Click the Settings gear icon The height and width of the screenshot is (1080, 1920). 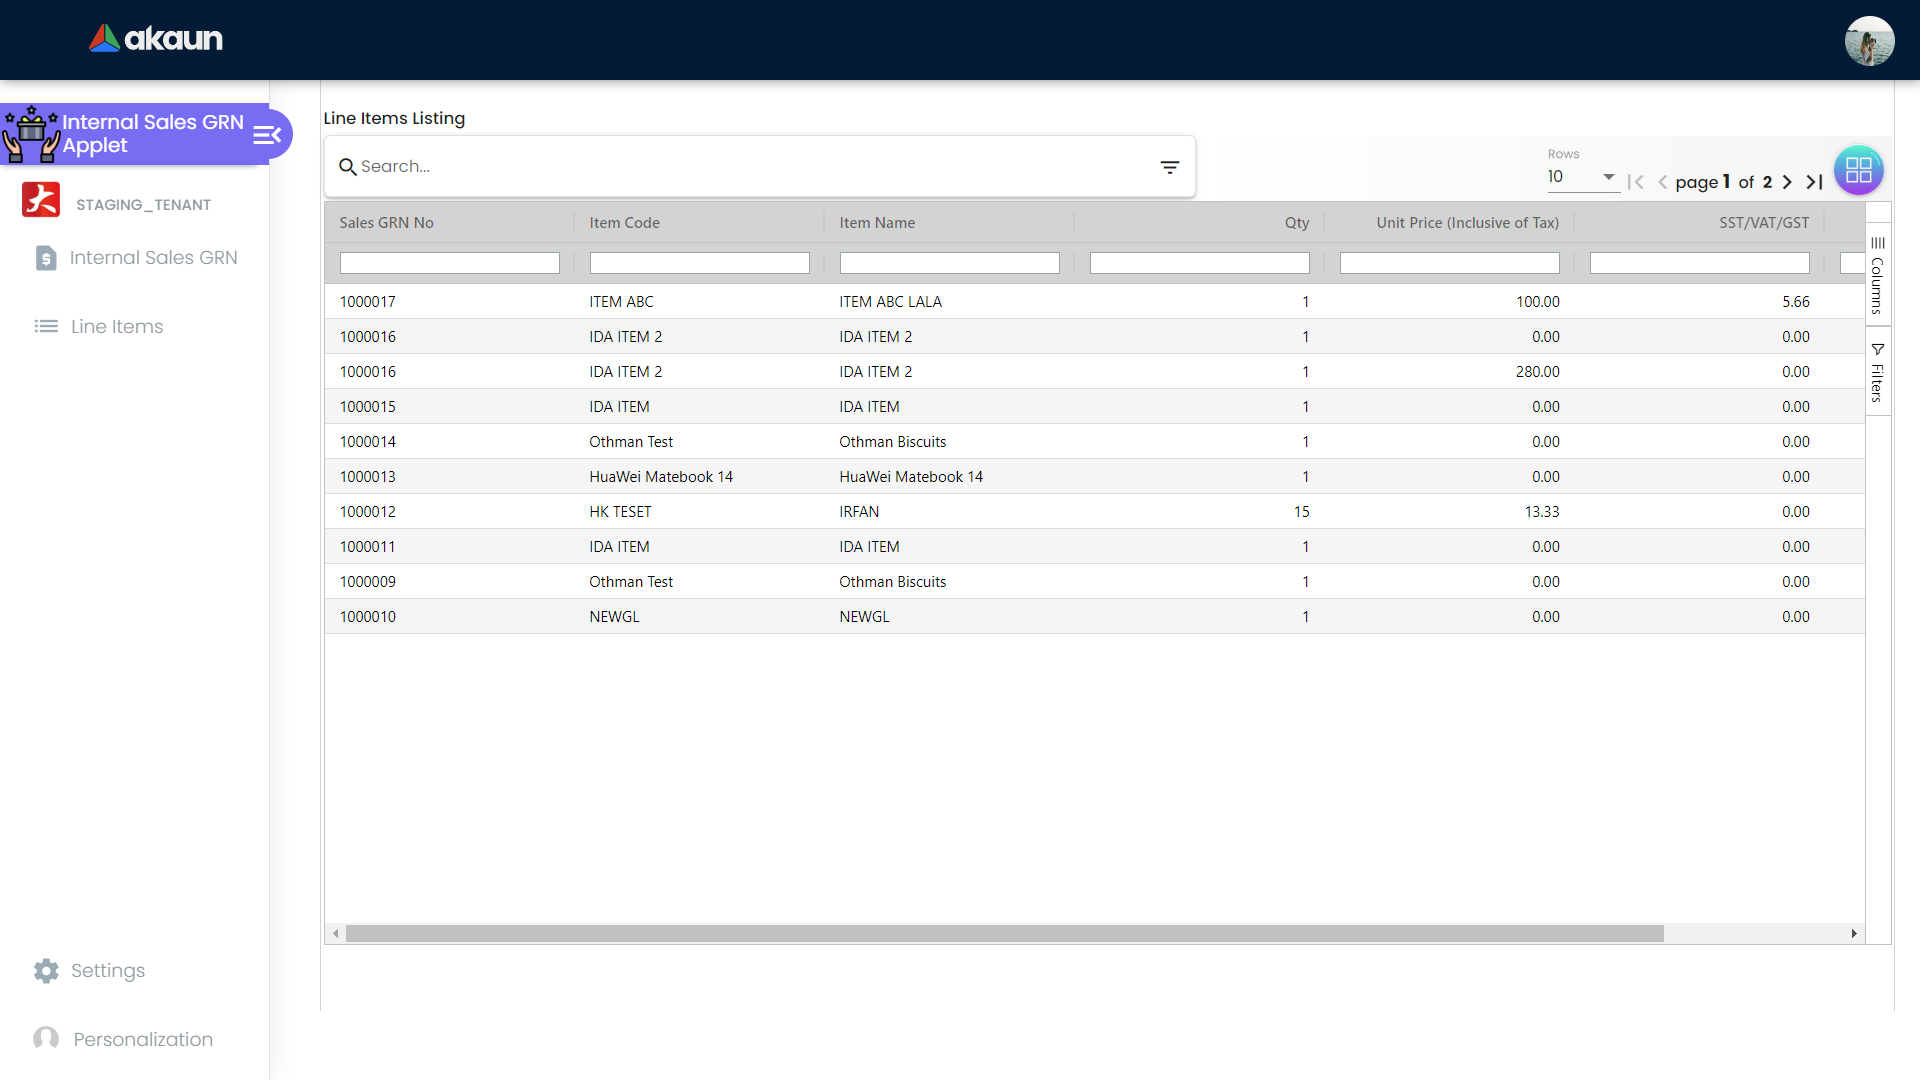pyautogui.click(x=46, y=971)
